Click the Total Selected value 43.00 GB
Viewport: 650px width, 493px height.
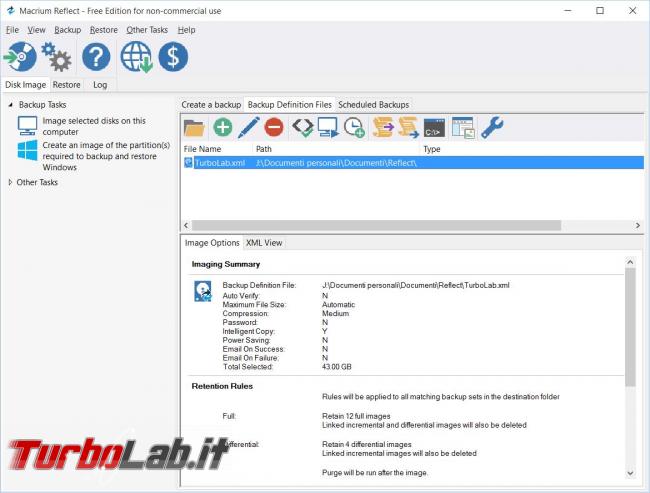[x=337, y=367]
